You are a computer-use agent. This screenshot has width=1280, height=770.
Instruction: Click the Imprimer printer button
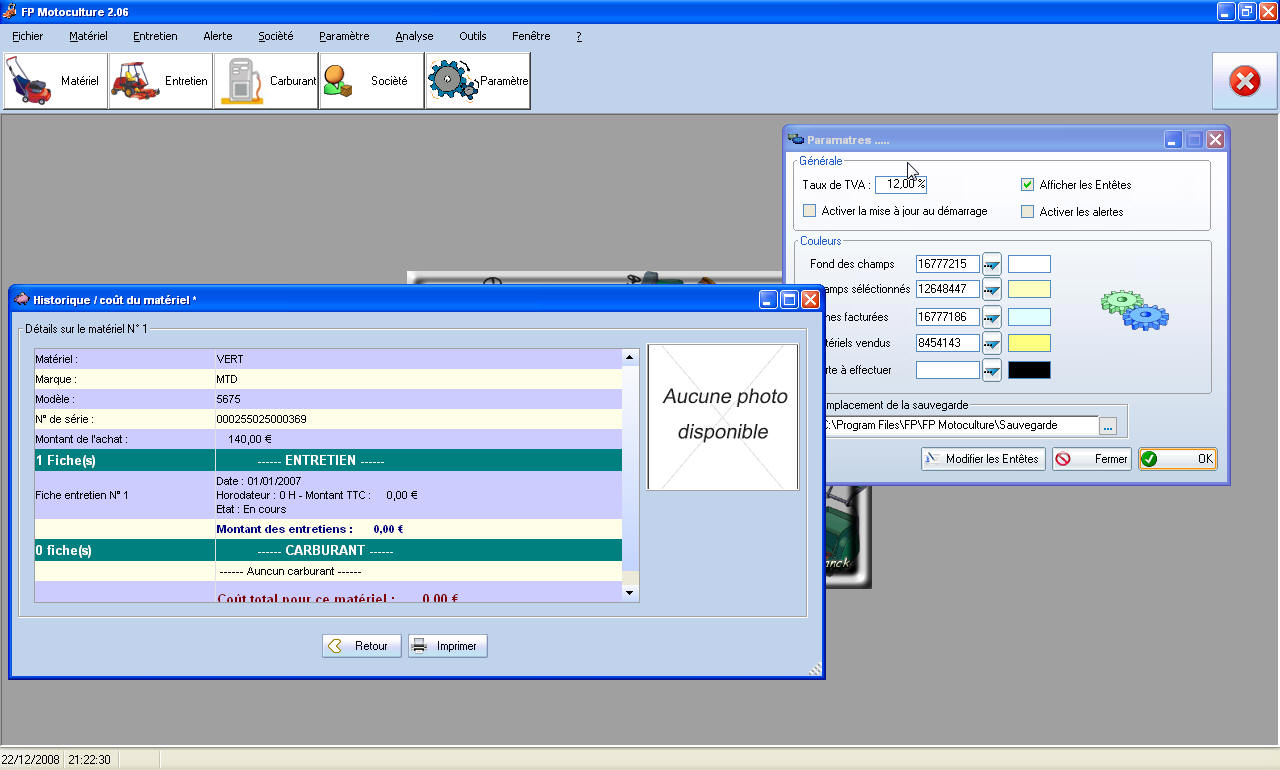pyautogui.click(x=447, y=646)
